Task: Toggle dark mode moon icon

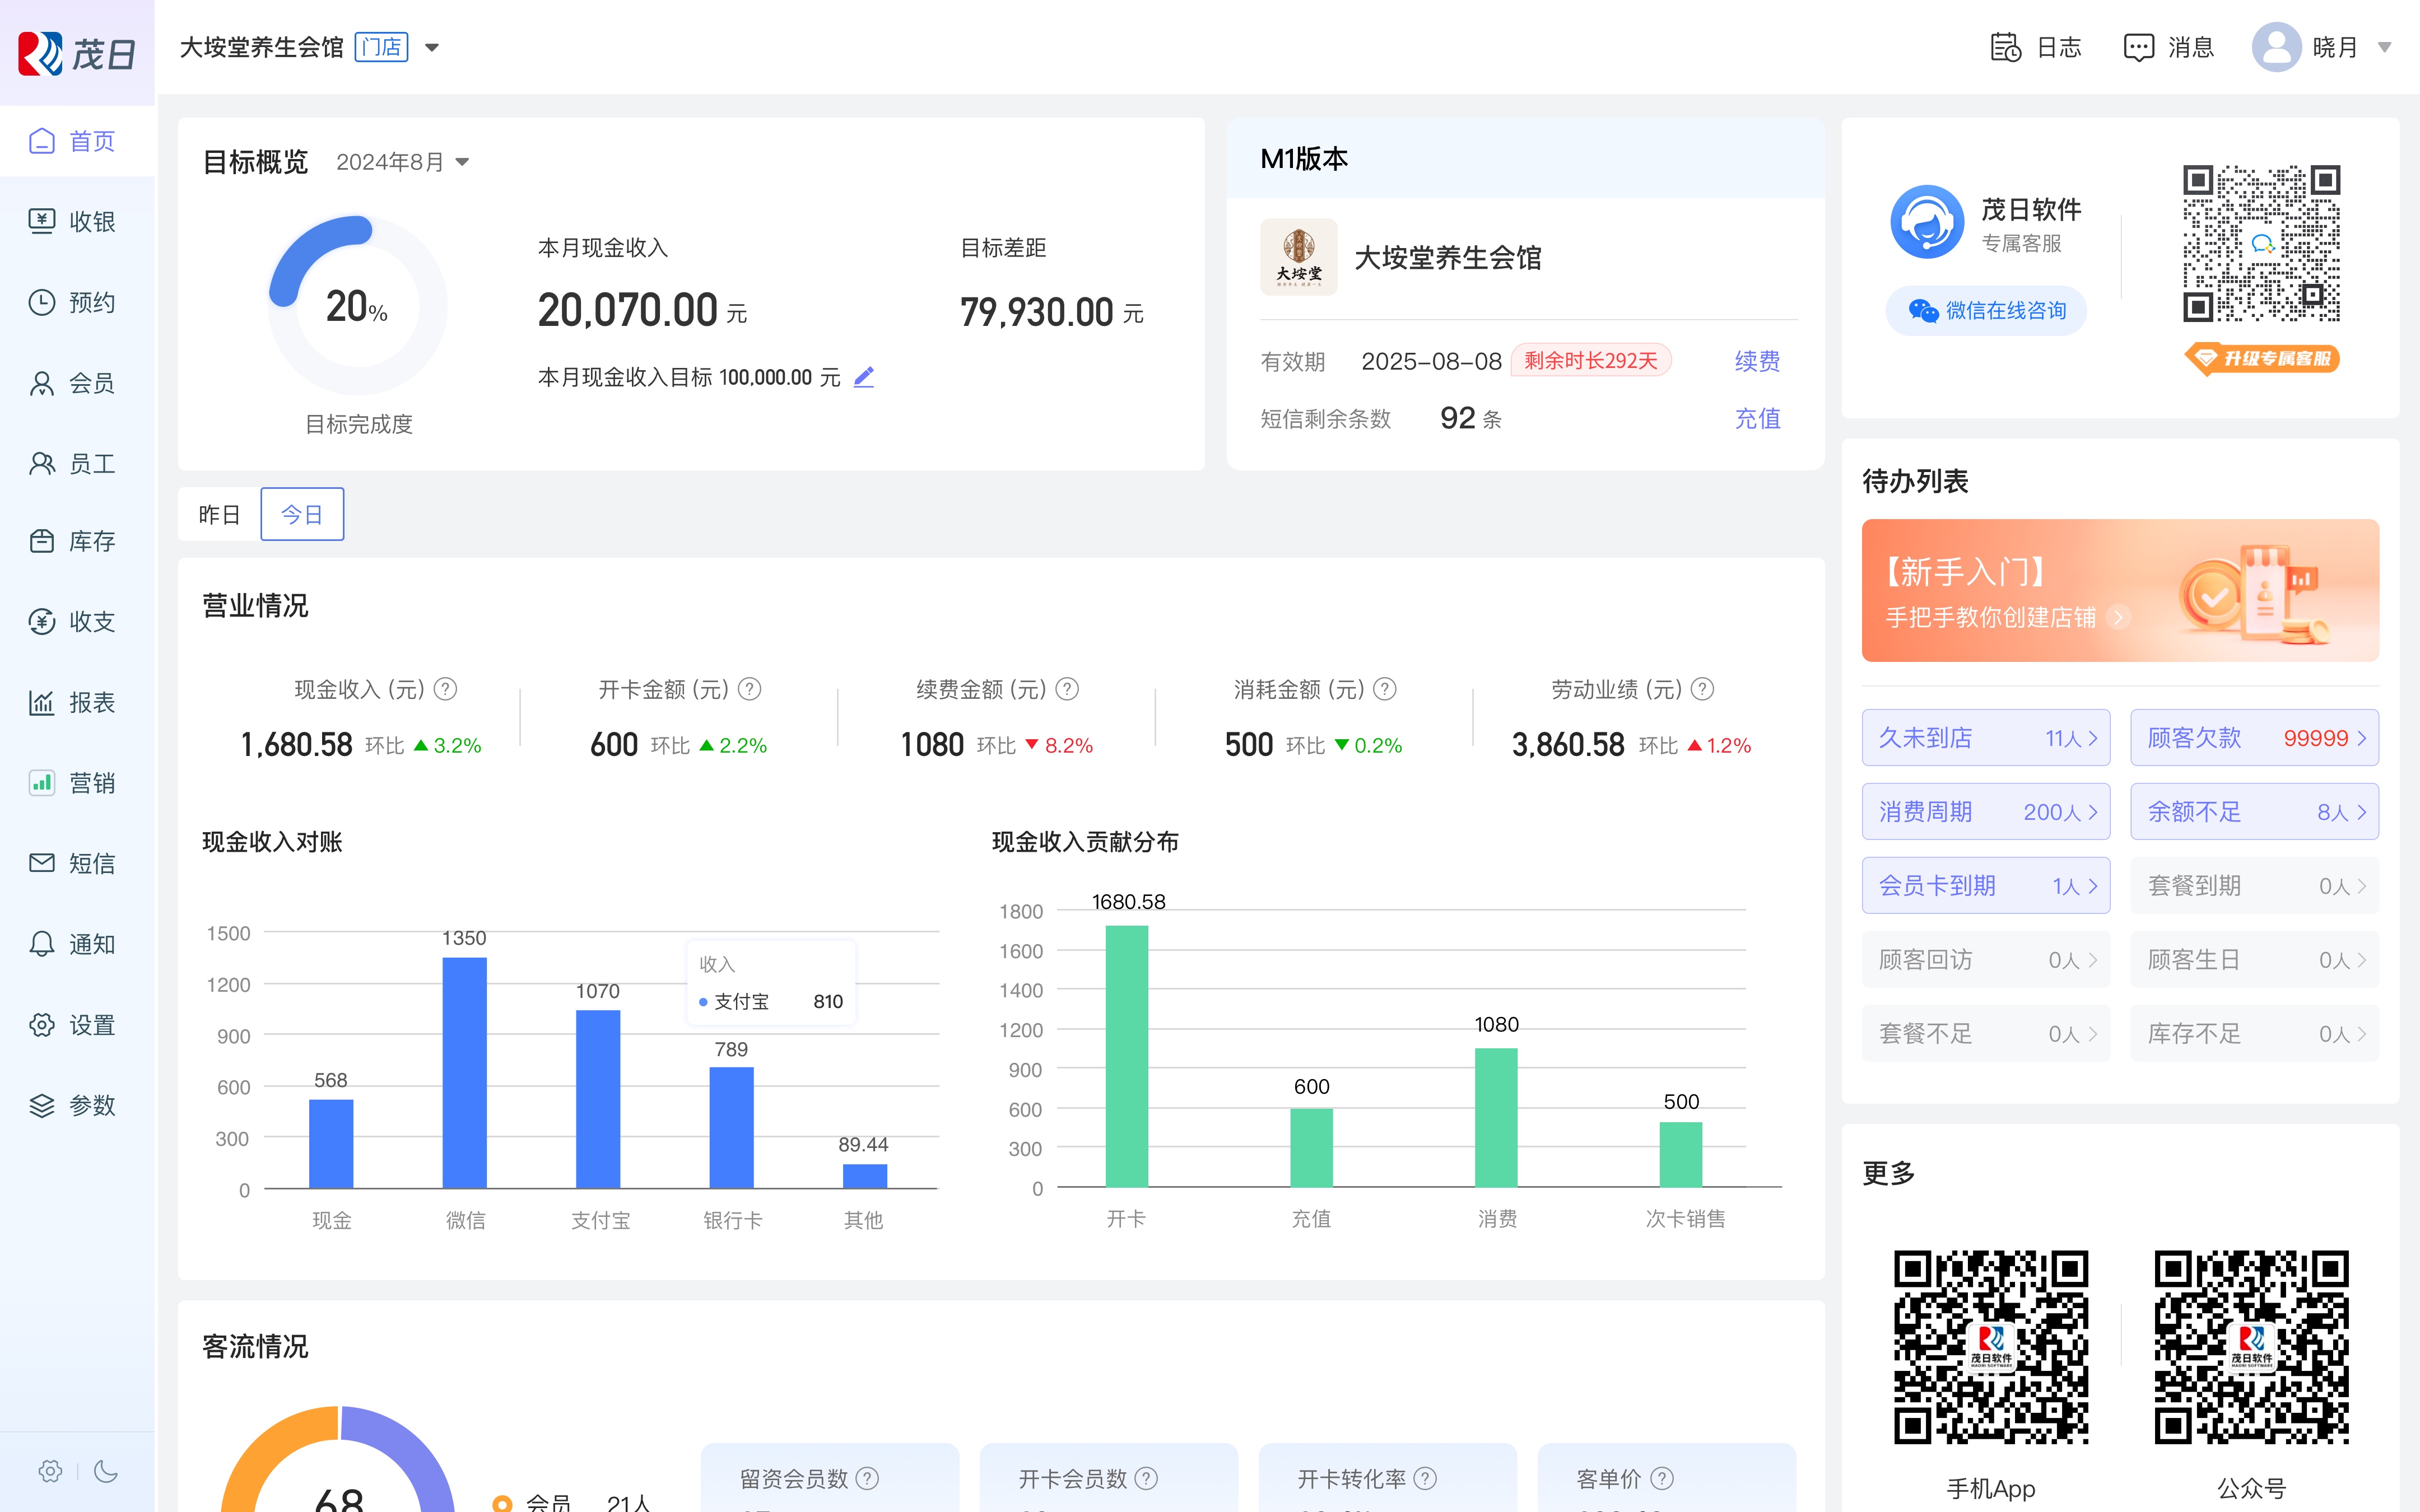Action: 106,1471
